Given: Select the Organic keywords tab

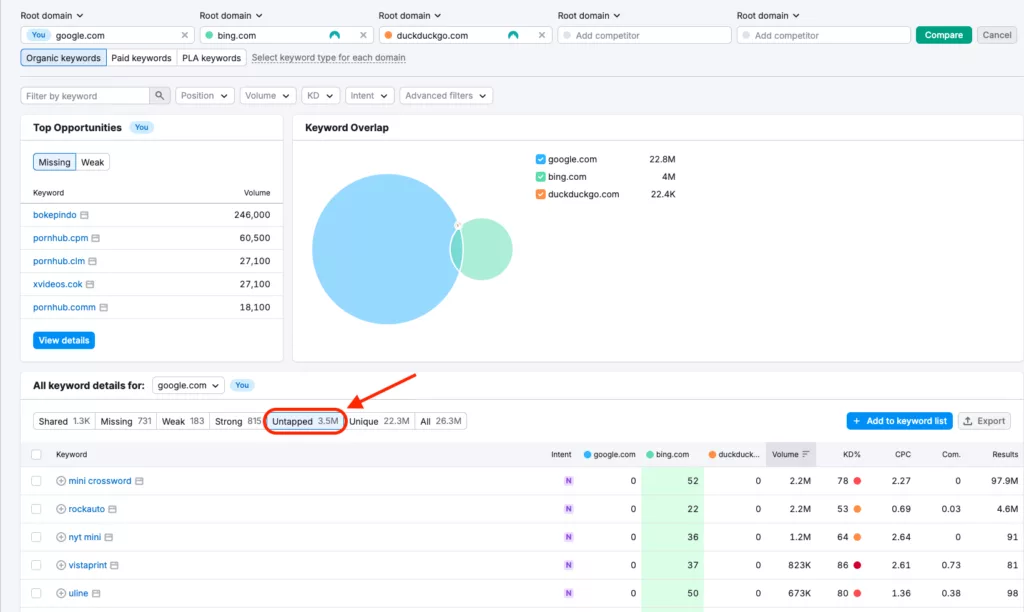Looking at the screenshot, I should (x=63, y=57).
